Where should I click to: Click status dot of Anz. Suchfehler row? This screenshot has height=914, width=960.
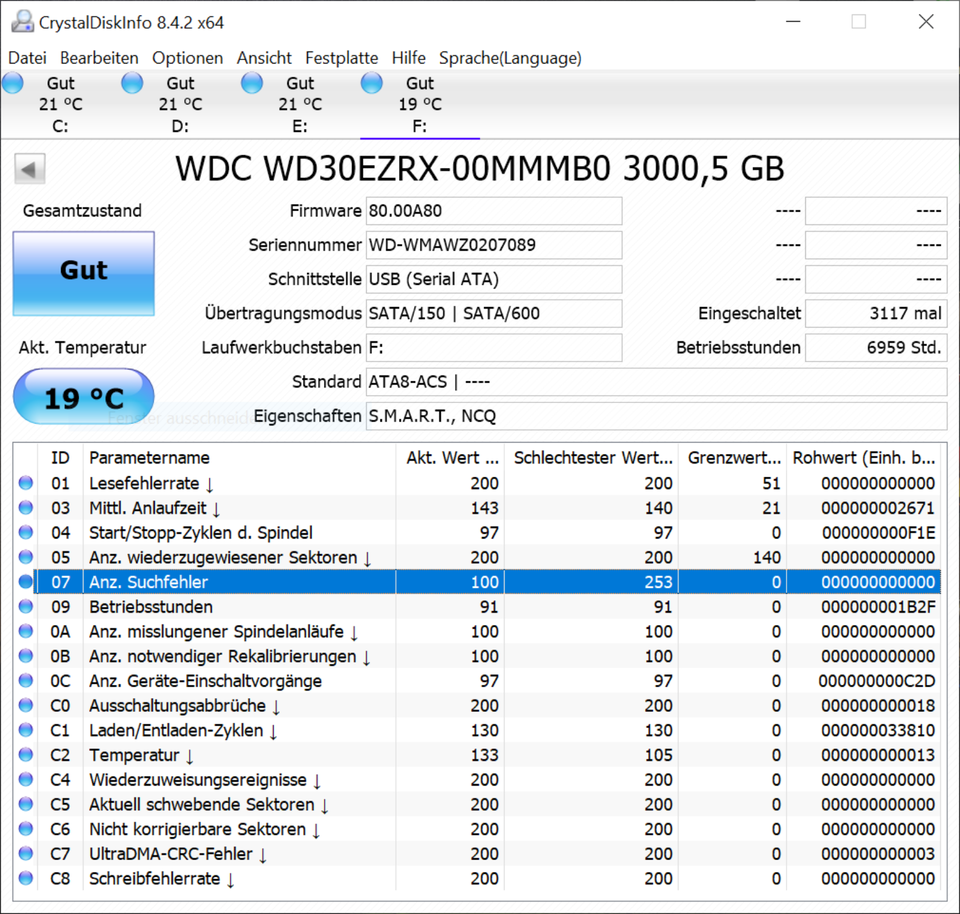click(26, 582)
